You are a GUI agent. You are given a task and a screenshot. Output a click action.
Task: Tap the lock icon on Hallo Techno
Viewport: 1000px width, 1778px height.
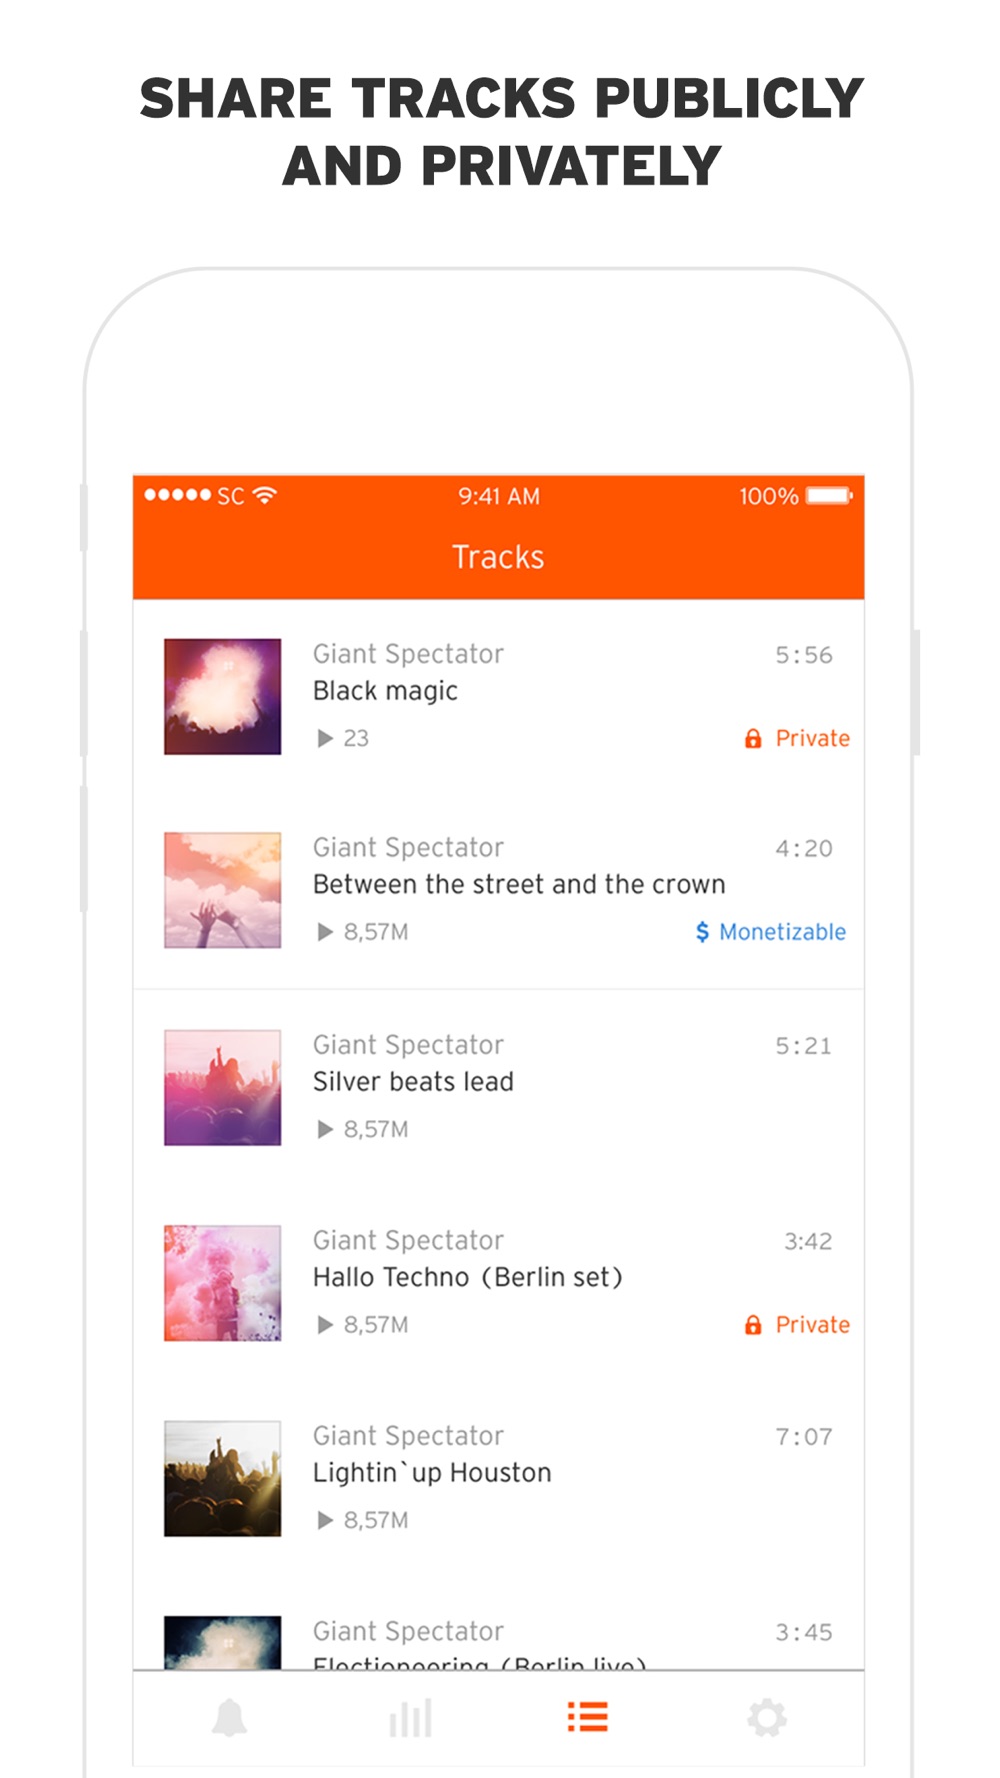tap(753, 1325)
